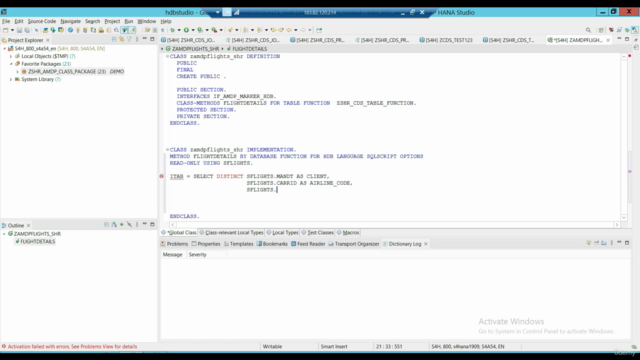Switch to the Feed Reader tab
The image size is (640, 360).
[308, 244]
